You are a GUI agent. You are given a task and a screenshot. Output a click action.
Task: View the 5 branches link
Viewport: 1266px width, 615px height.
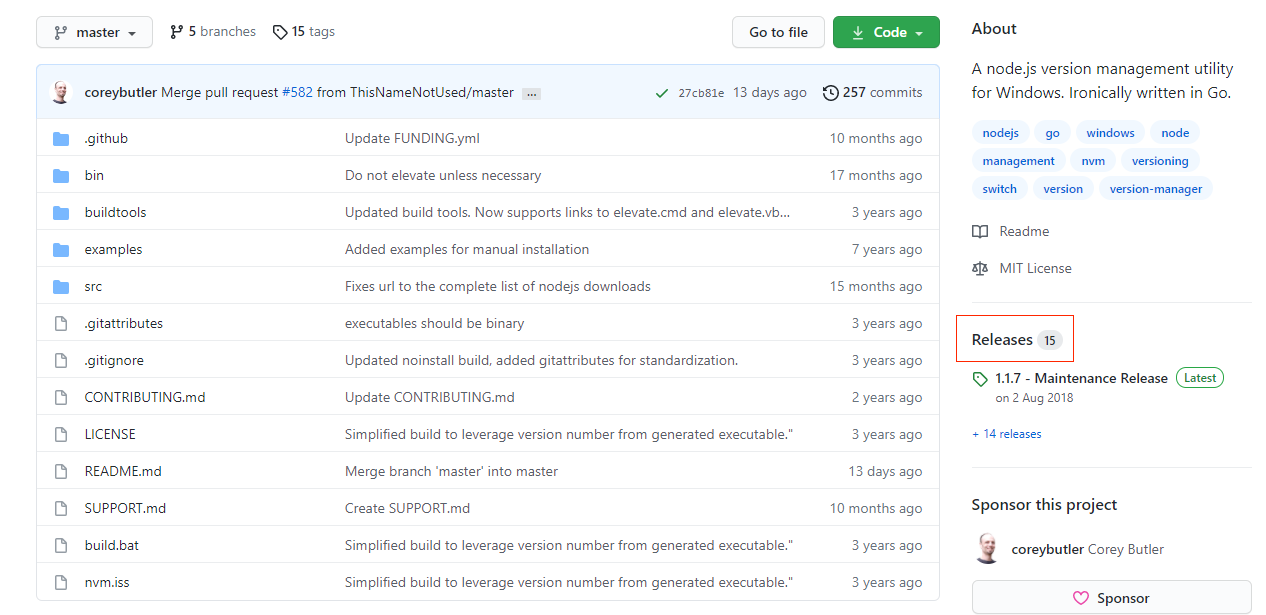pos(213,32)
